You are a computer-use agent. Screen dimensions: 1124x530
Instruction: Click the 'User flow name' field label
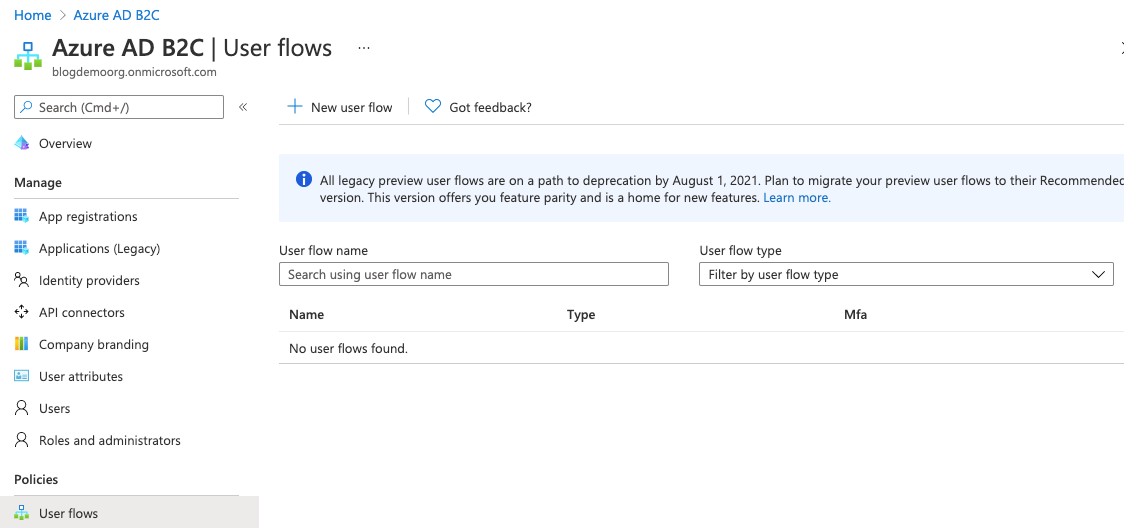point(323,250)
